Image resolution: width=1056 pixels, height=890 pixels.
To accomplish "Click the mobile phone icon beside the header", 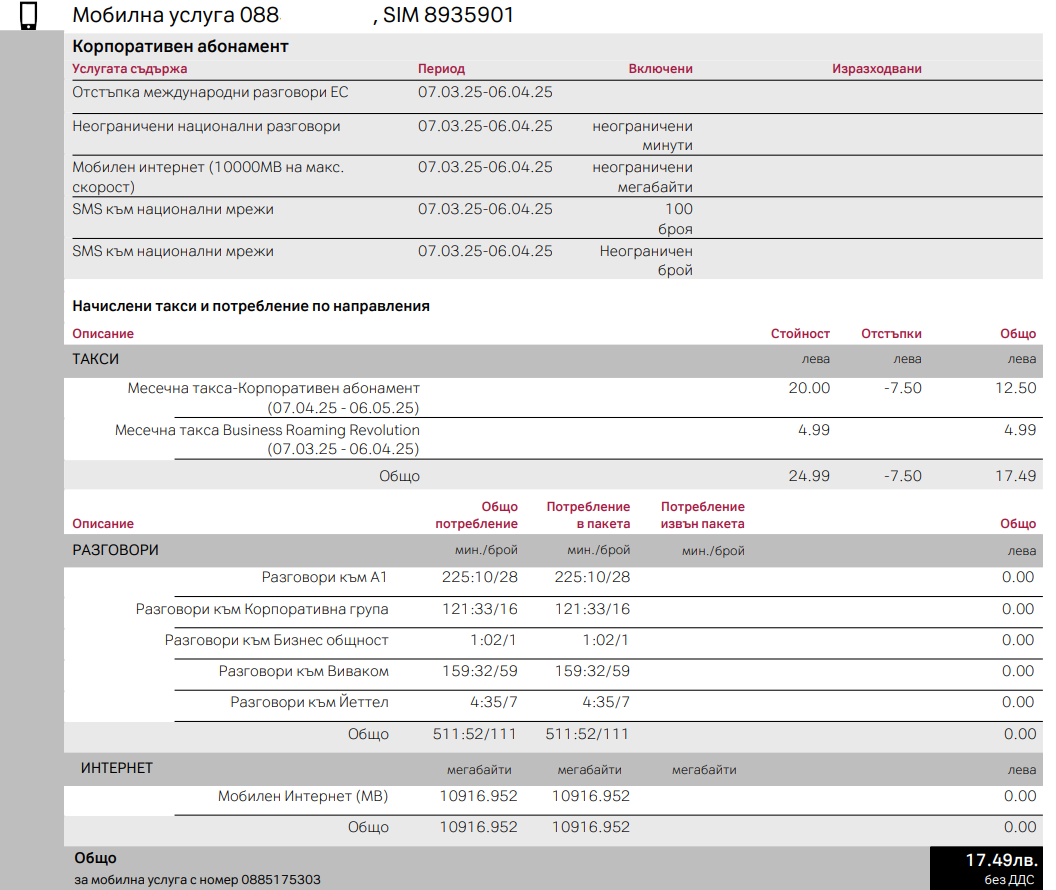I will (x=30, y=14).
